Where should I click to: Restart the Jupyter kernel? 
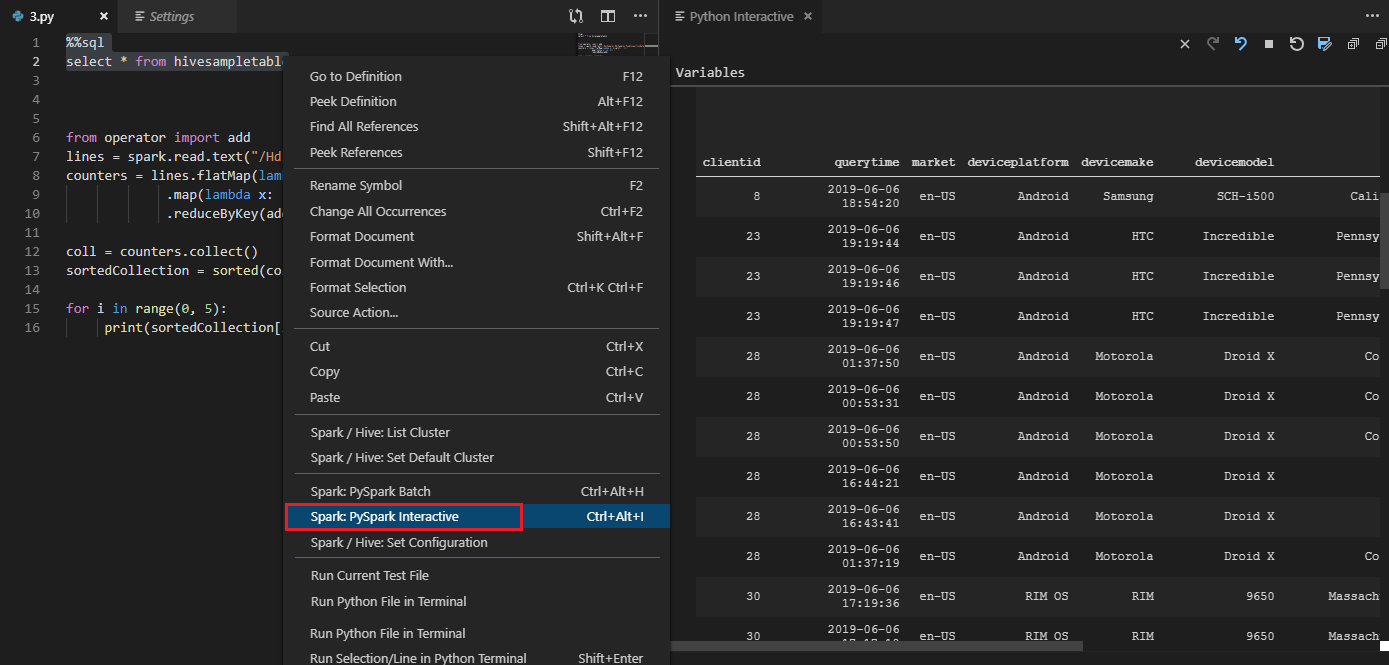(1296, 44)
